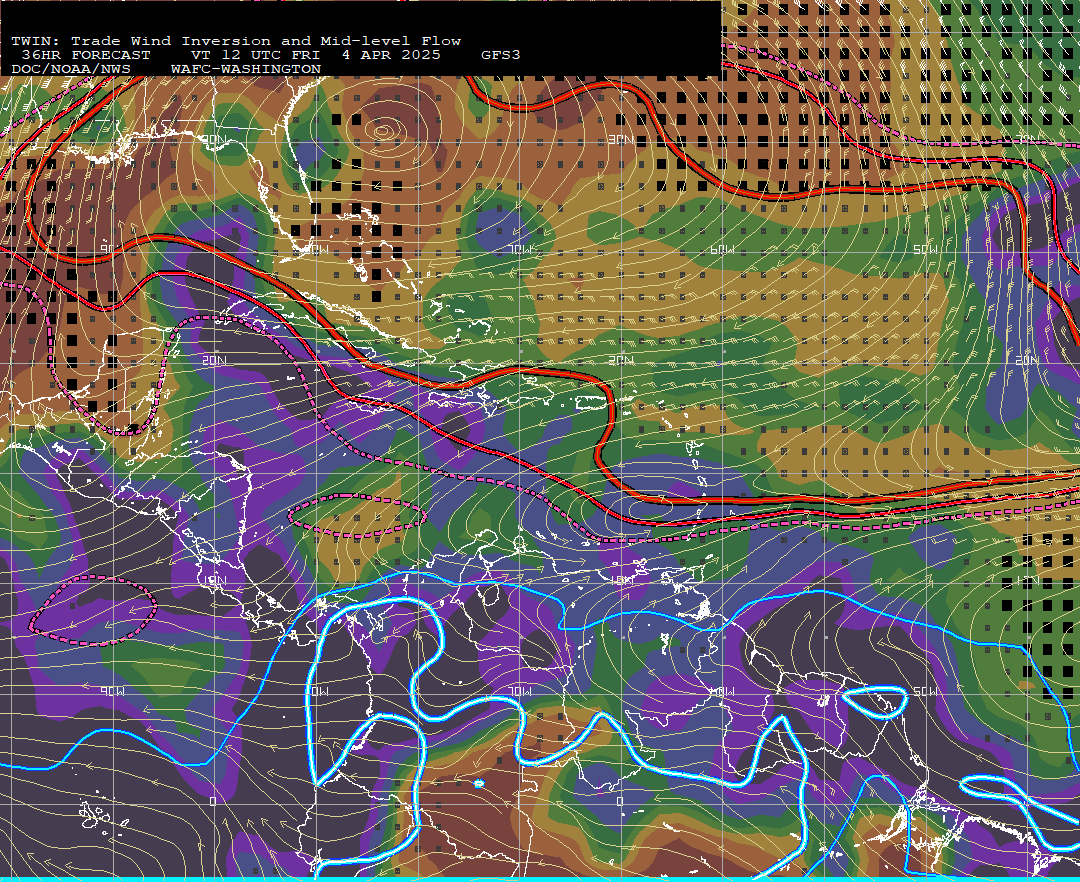Click the 70W label over Colombia
This screenshot has width=1080, height=882.
(520, 691)
